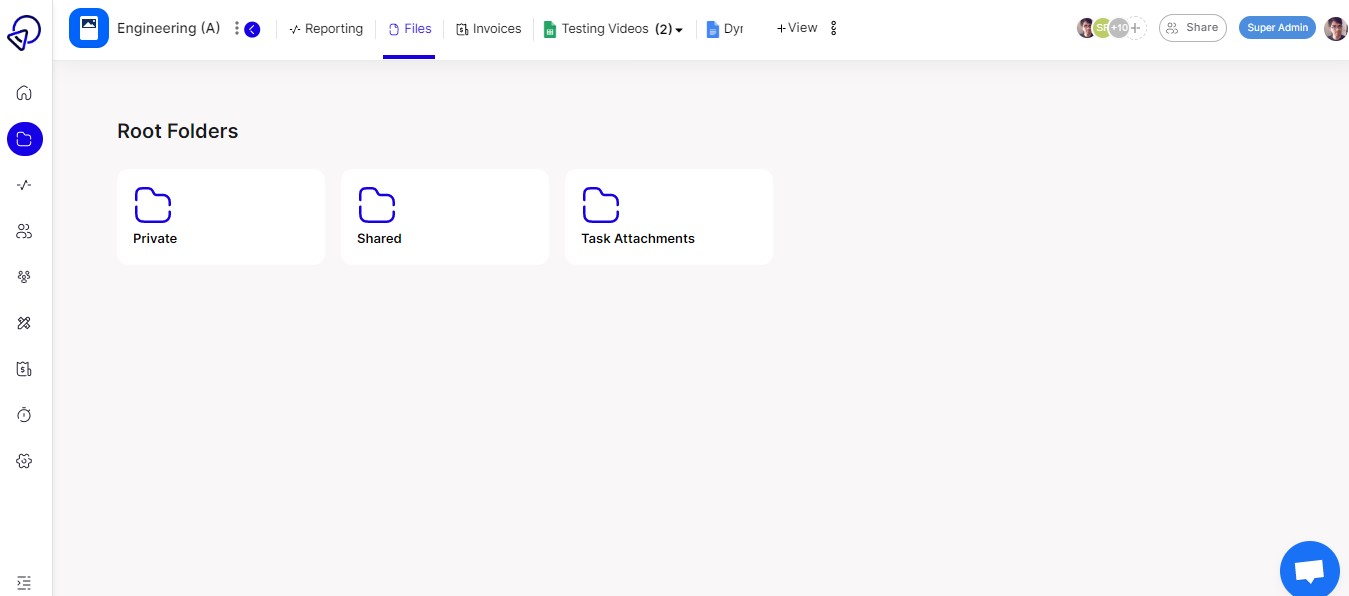The image size is (1349, 596).
Task: Click the Share button
Action: (x=1192, y=27)
